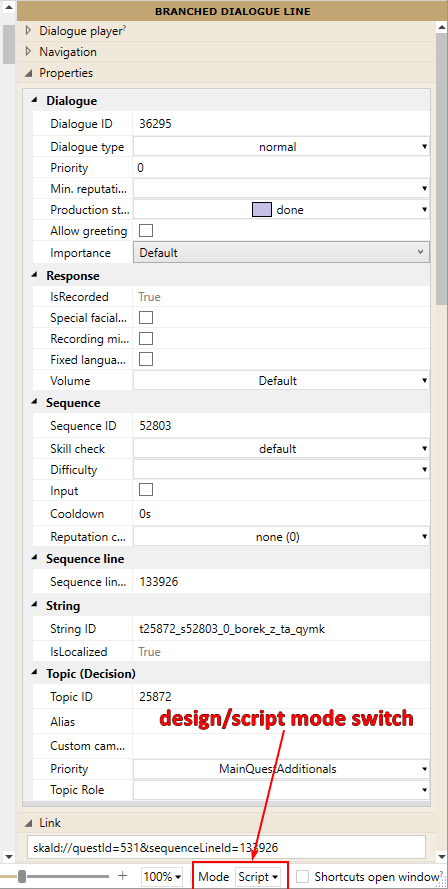The image size is (448, 889).
Task: Expand the Dialogue player section
Action: pyautogui.click(x=28, y=31)
